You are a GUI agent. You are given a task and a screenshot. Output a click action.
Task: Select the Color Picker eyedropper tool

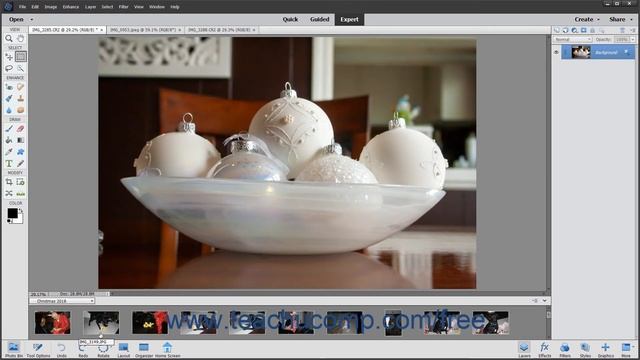click(x=9, y=152)
